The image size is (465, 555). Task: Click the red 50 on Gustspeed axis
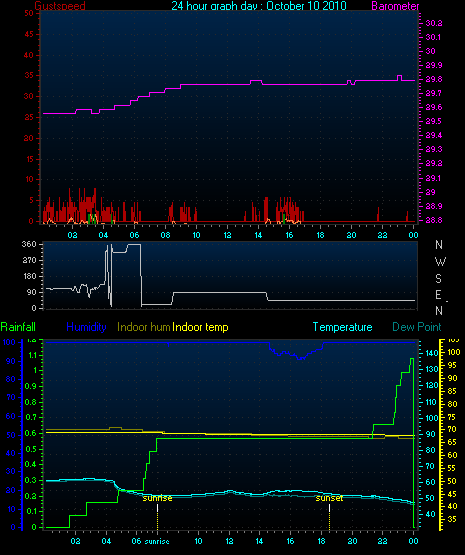coord(29,13)
